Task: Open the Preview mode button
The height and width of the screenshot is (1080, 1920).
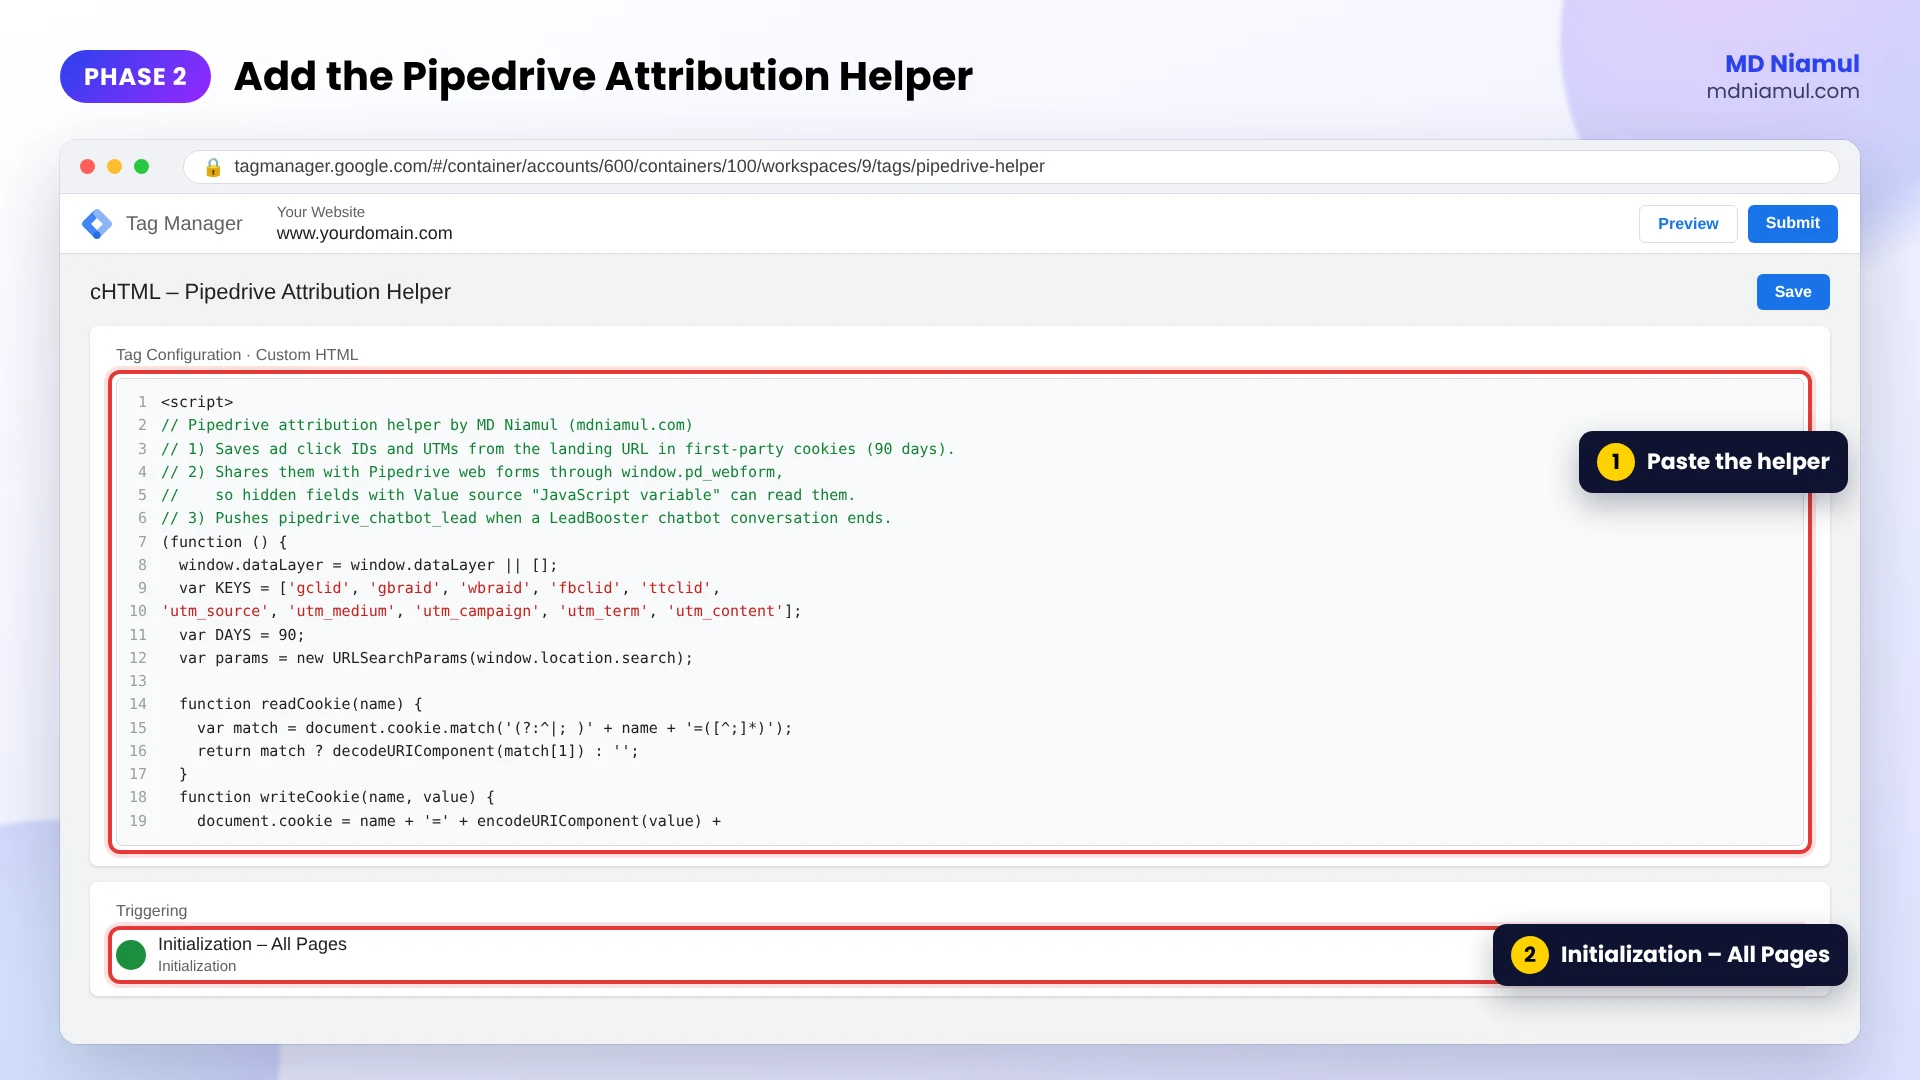Action: [1688, 224]
